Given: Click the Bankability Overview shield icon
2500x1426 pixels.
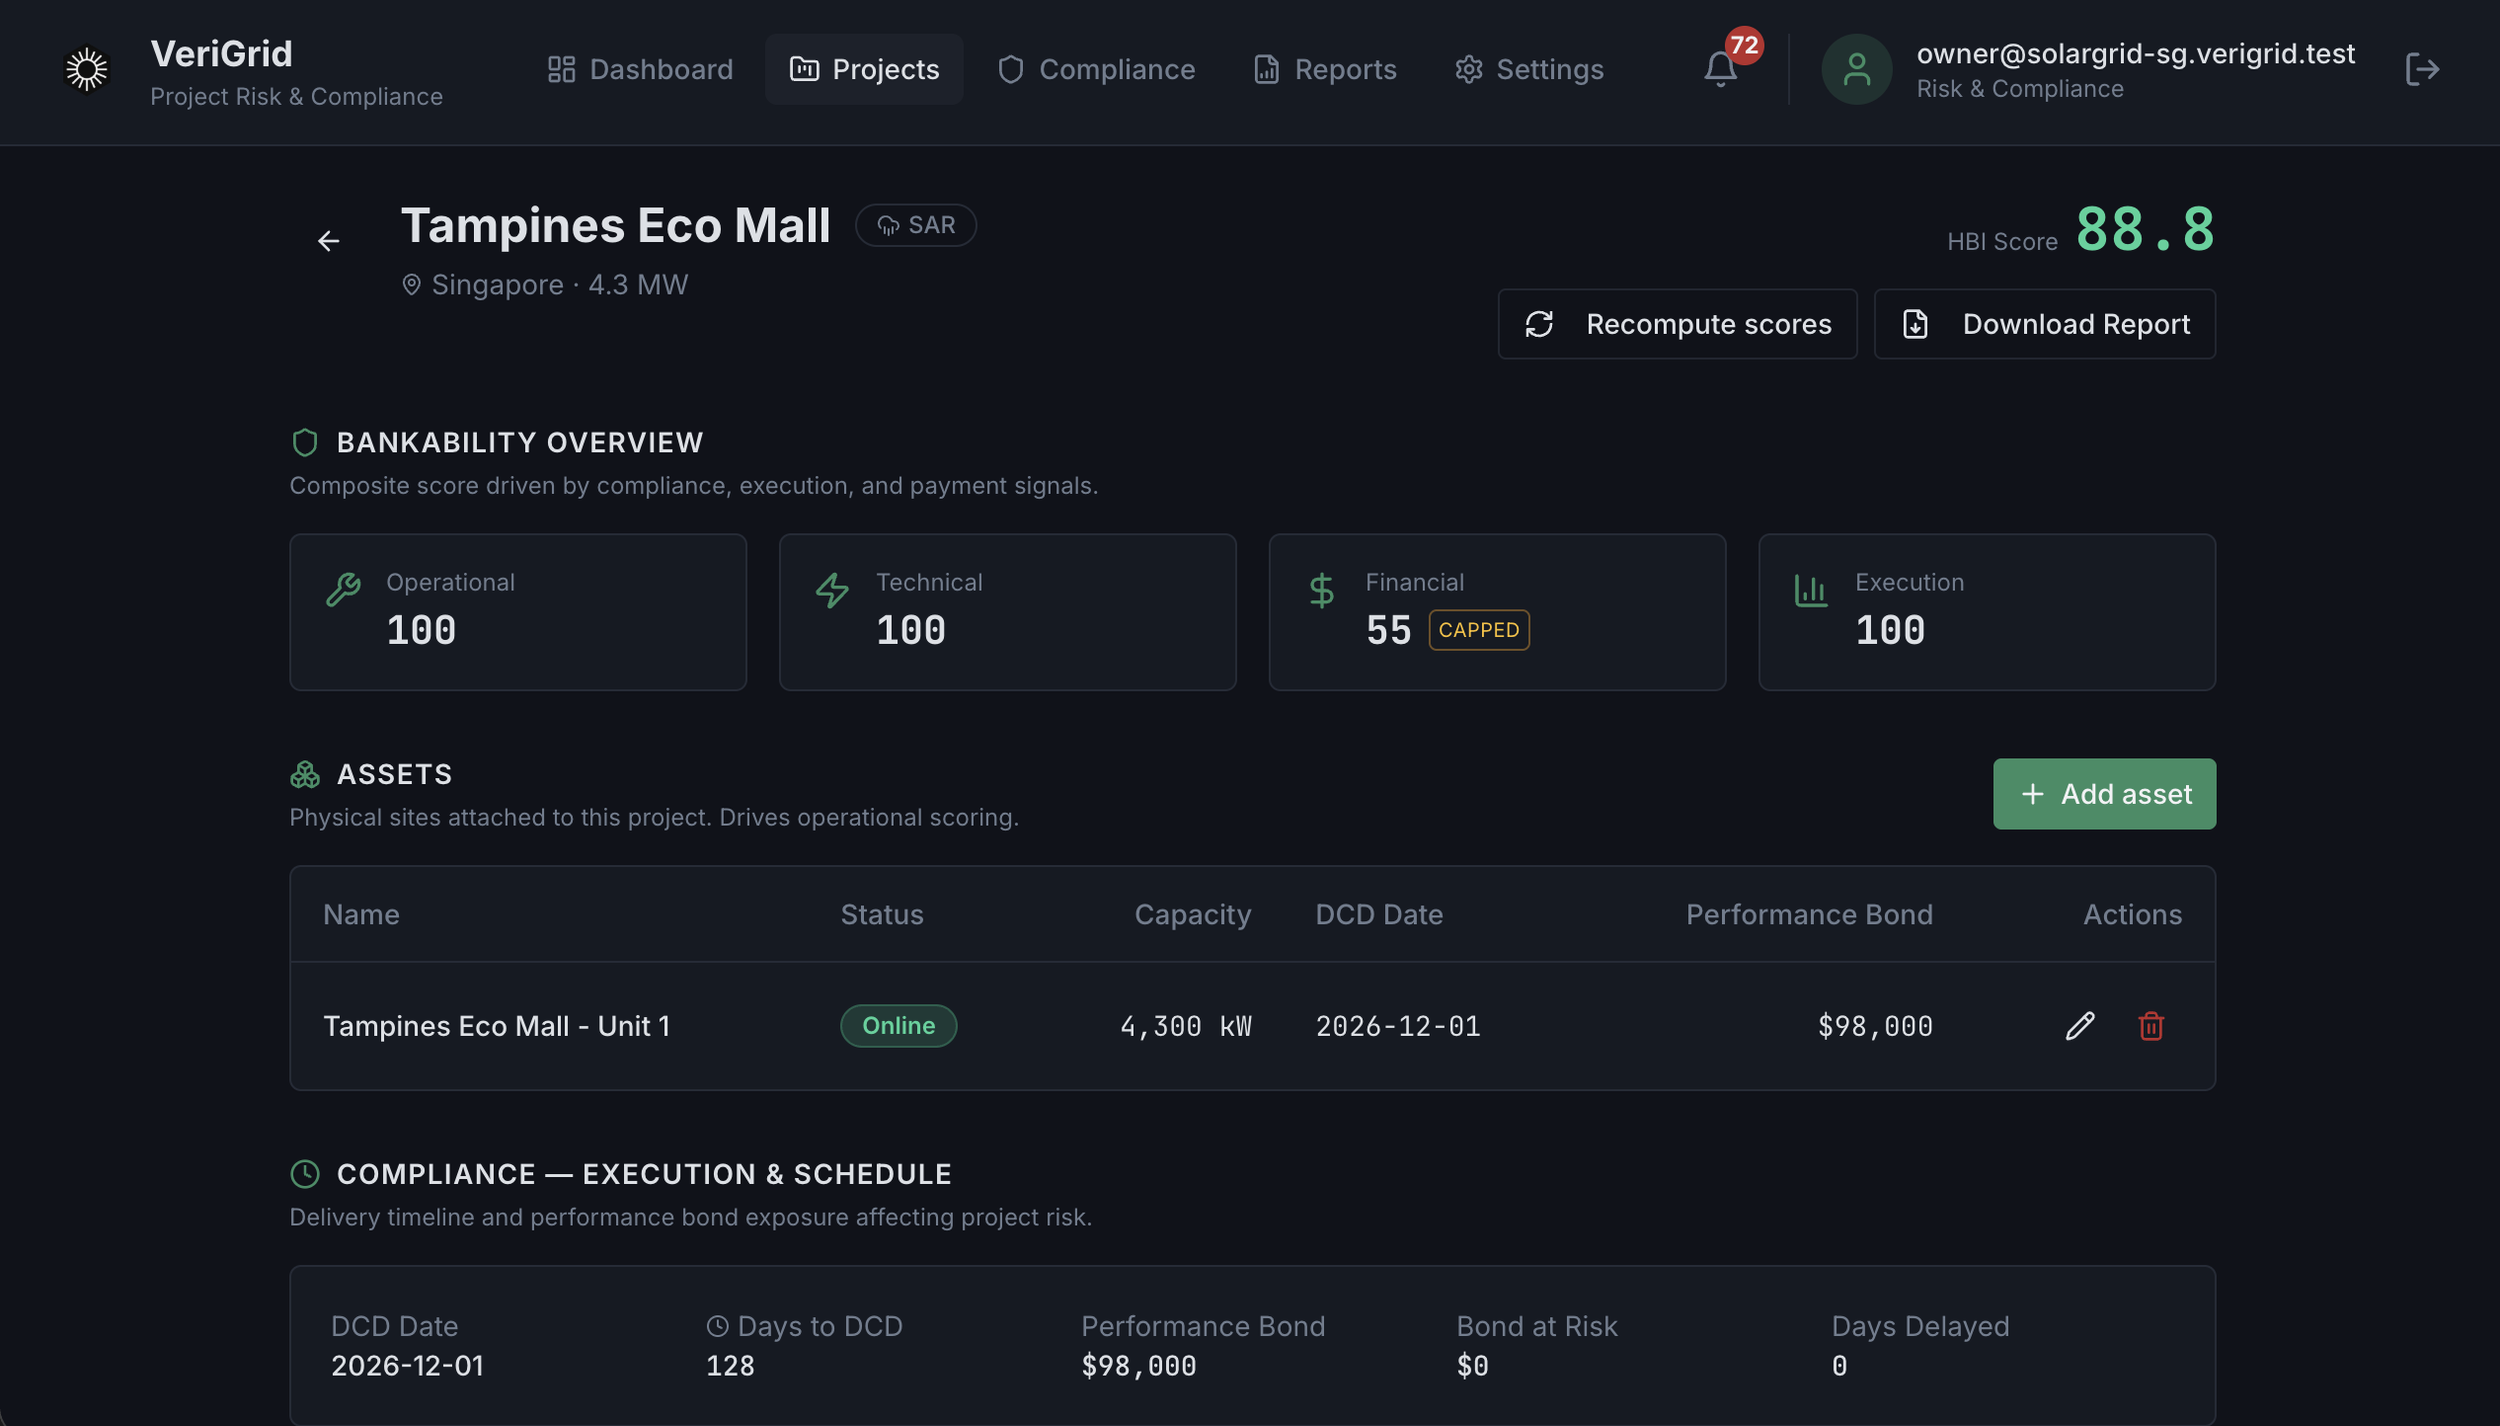Looking at the screenshot, I should pyautogui.click(x=304, y=442).
